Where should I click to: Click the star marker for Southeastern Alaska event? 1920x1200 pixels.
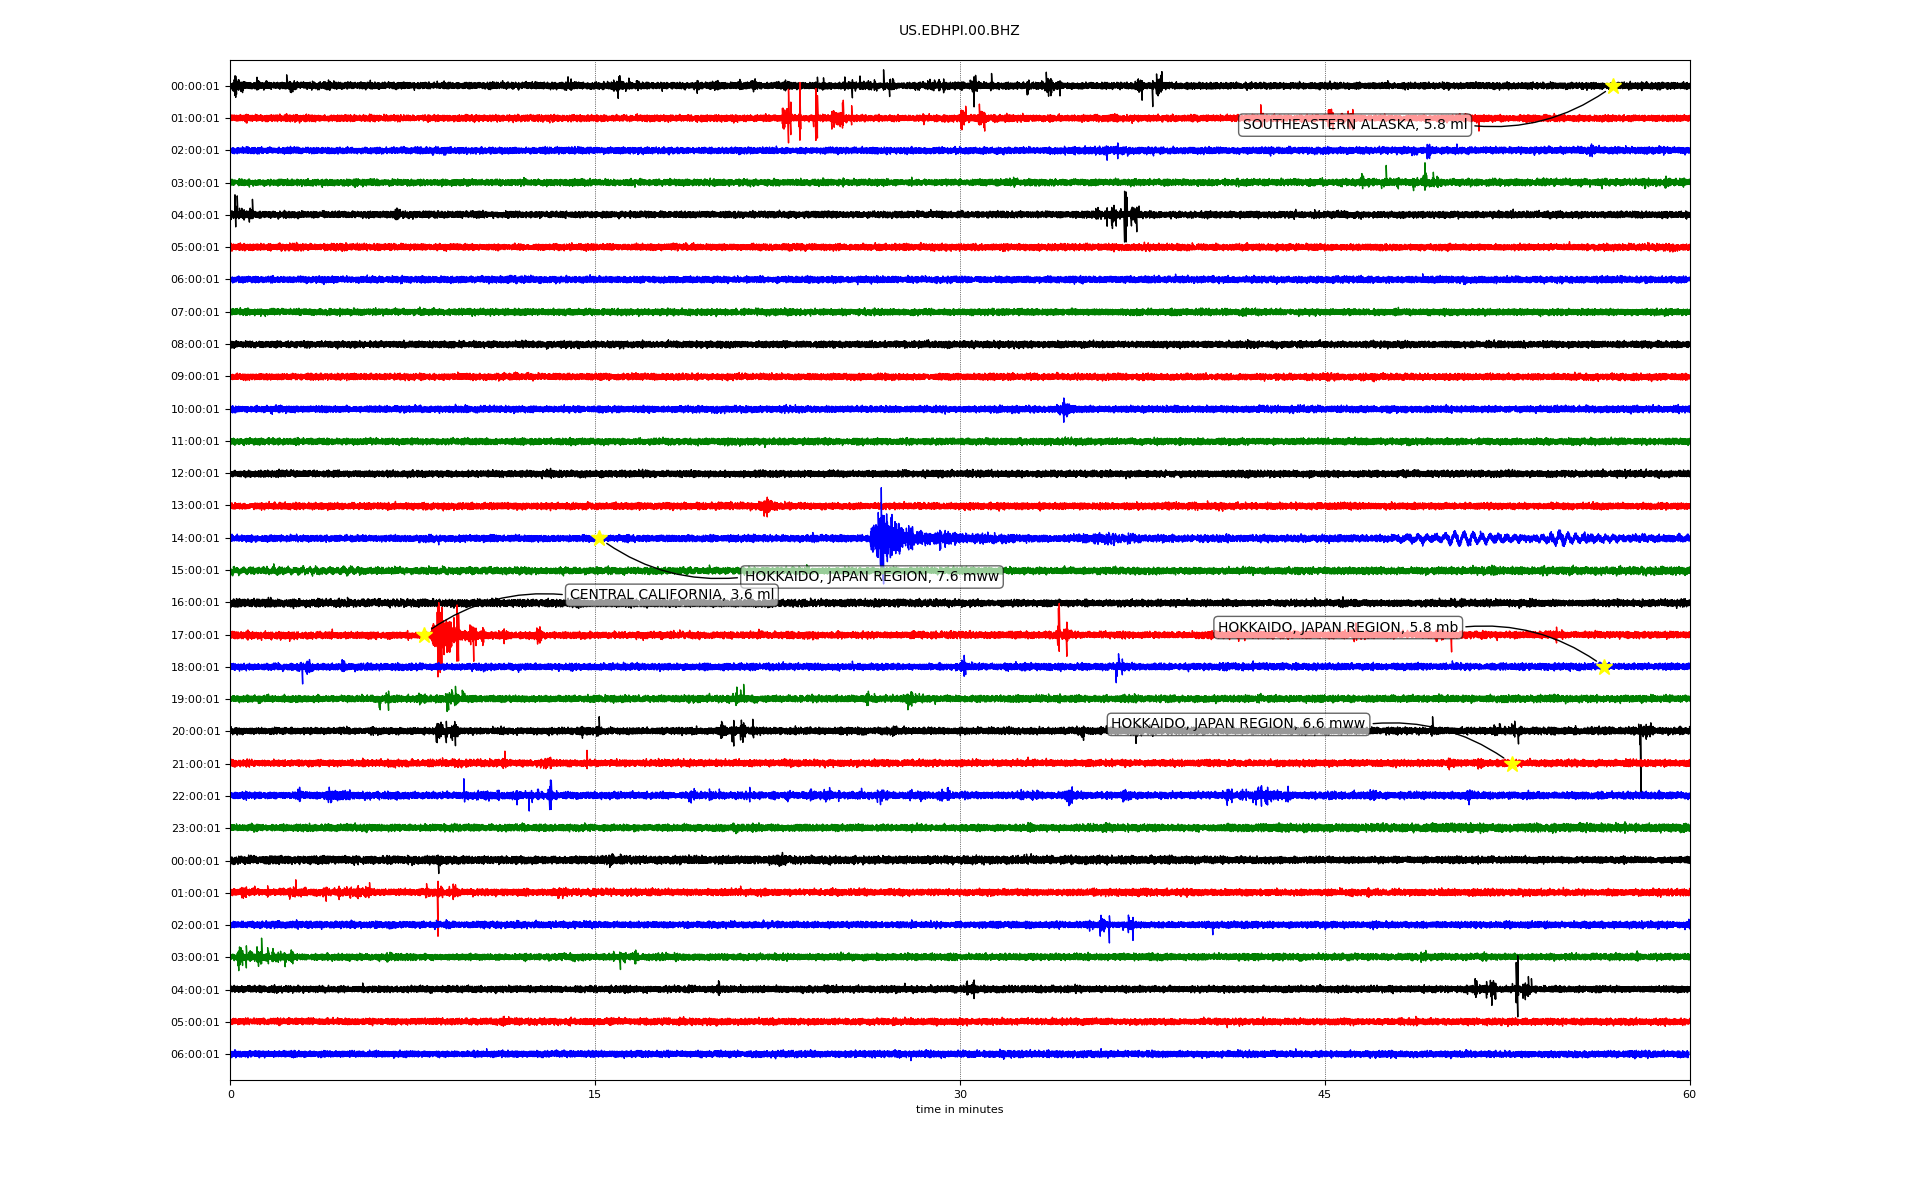pos(1612,86)
